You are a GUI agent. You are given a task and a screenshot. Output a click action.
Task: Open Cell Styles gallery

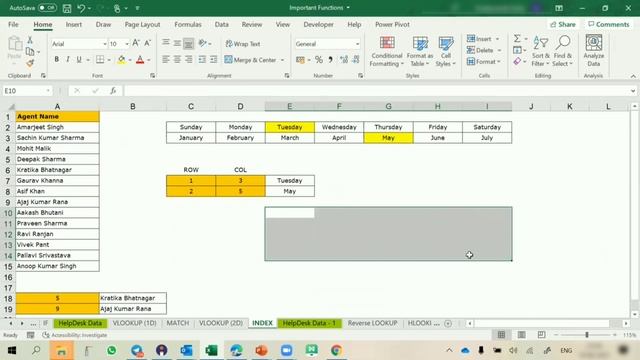445,51
